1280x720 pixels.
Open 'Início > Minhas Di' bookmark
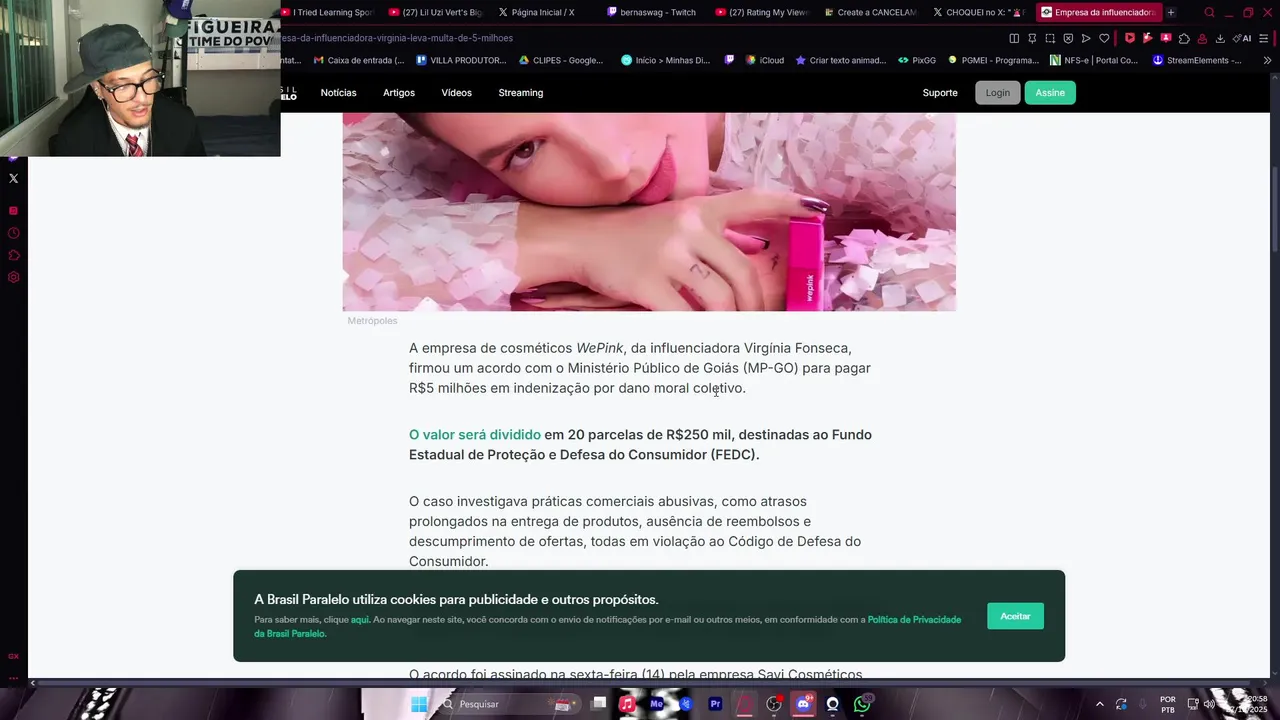pos(665,60)
